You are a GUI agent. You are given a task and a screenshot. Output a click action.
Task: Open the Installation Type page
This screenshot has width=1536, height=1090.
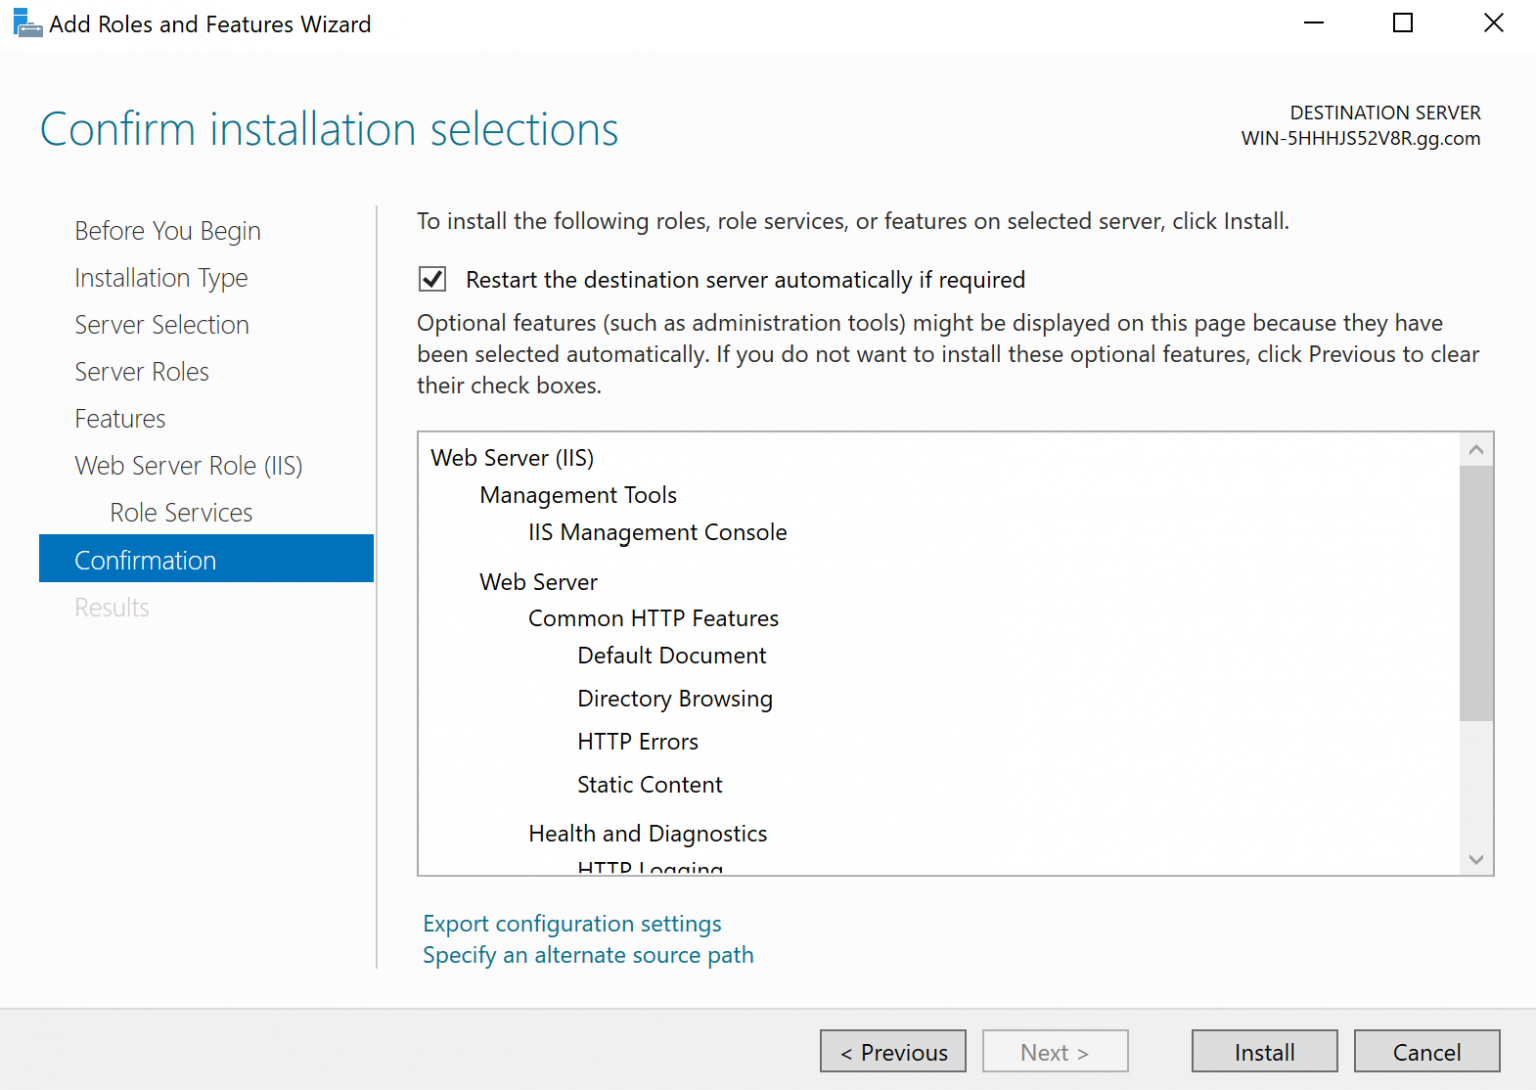coord(161,277)
